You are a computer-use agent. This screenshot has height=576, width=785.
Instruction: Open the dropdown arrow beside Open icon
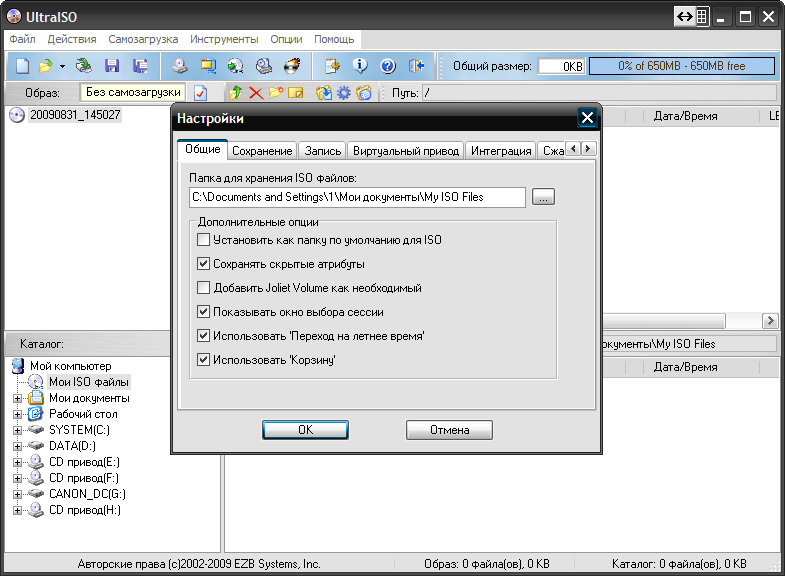tap(62, 66)
